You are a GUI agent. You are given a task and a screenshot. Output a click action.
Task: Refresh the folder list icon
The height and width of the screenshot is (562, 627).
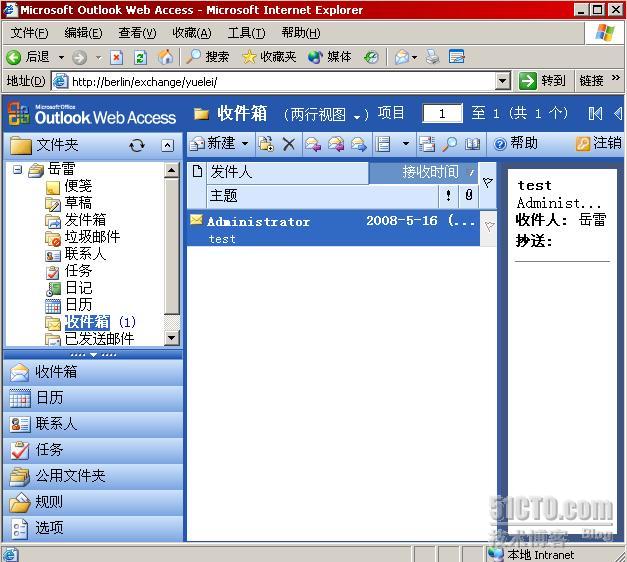point(137,145)
